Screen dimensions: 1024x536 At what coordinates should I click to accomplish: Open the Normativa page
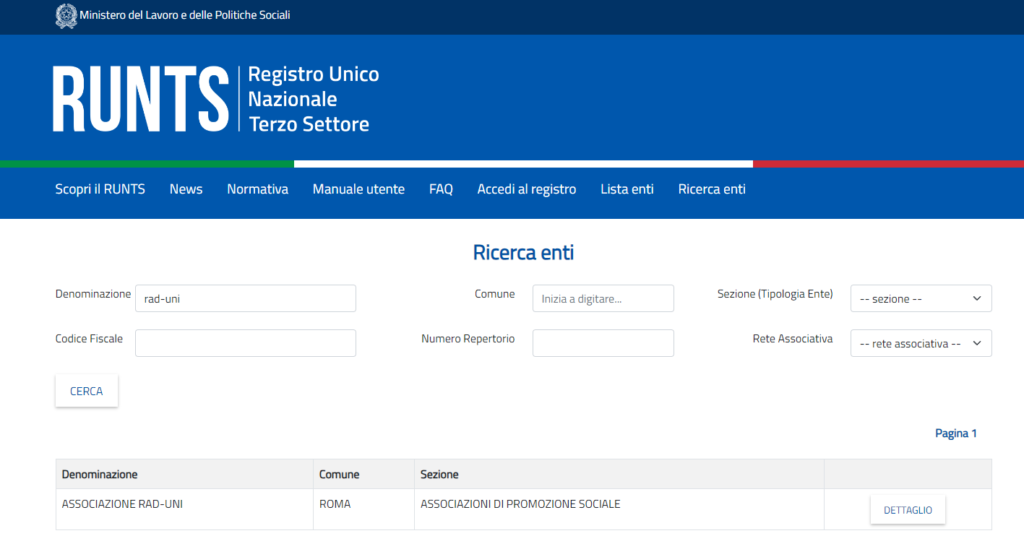(x=257, y=189)
